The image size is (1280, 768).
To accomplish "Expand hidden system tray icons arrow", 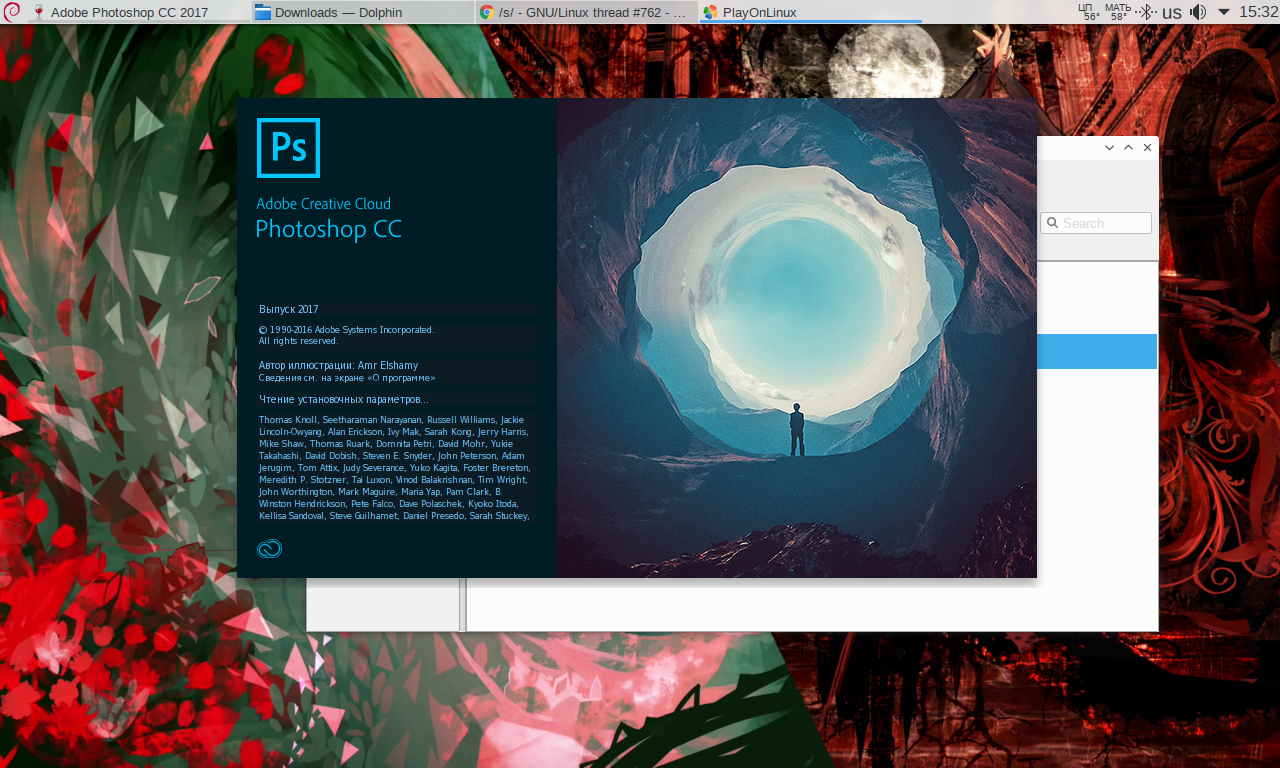I will click(1224, 12).
